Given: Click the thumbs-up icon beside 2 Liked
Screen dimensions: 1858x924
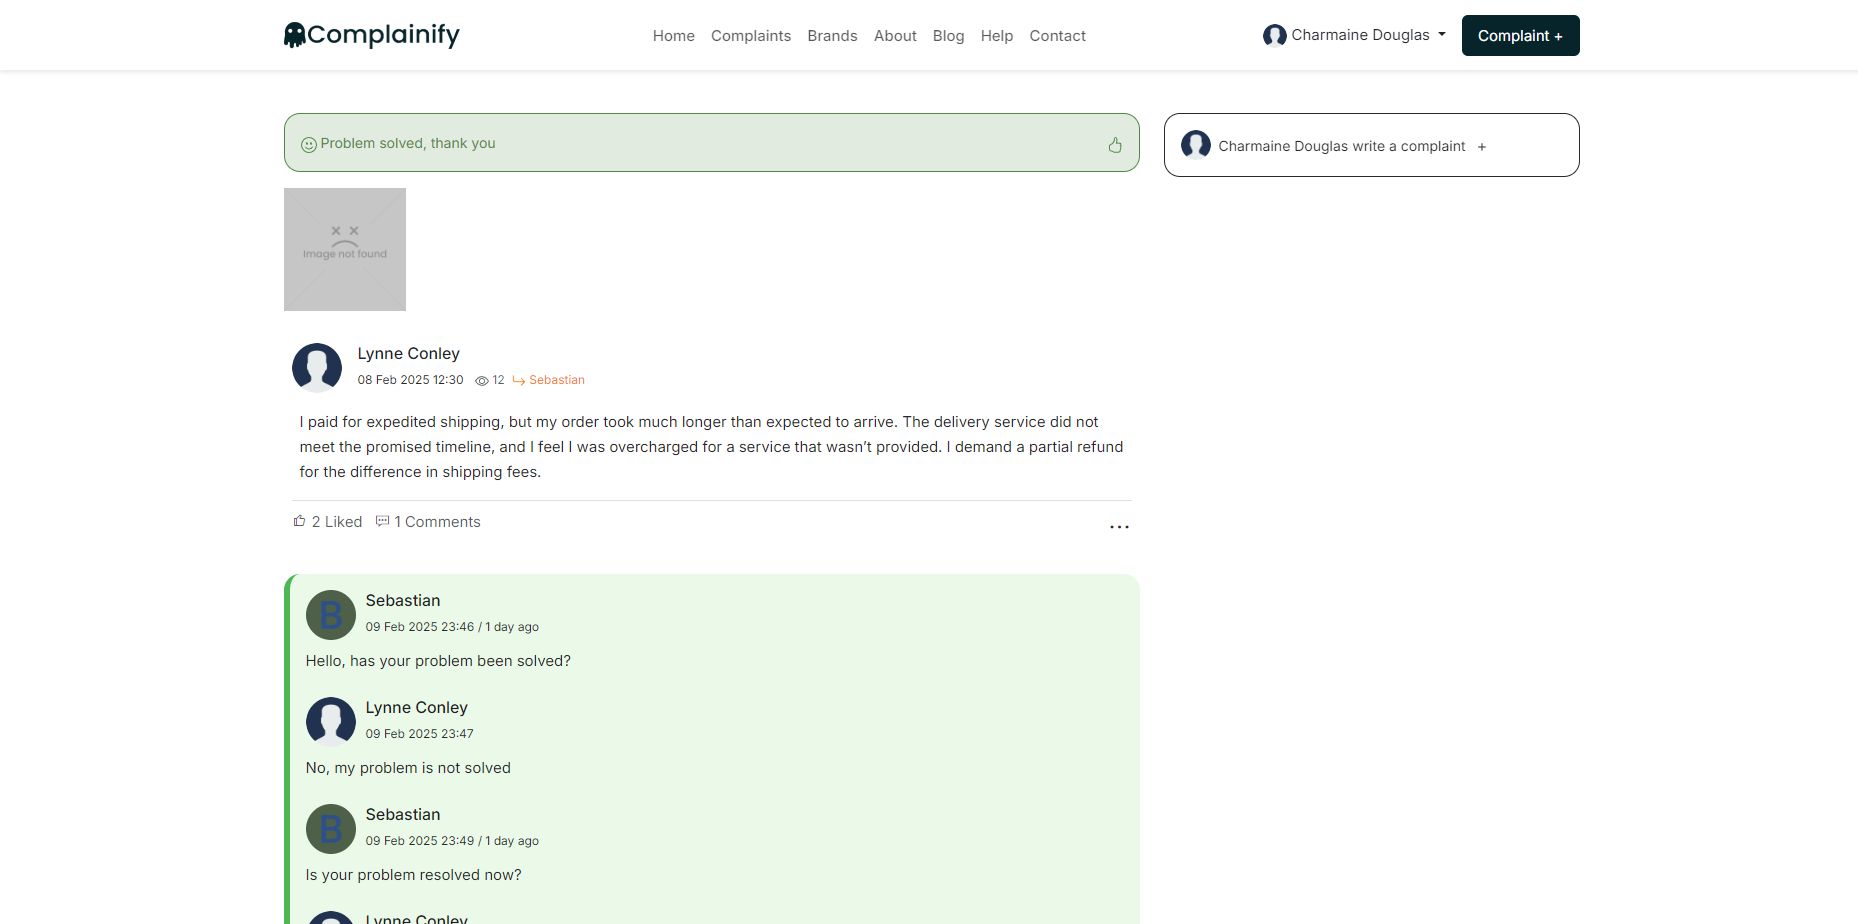Looking at the screenshot, I should click(x=299, y=521).
